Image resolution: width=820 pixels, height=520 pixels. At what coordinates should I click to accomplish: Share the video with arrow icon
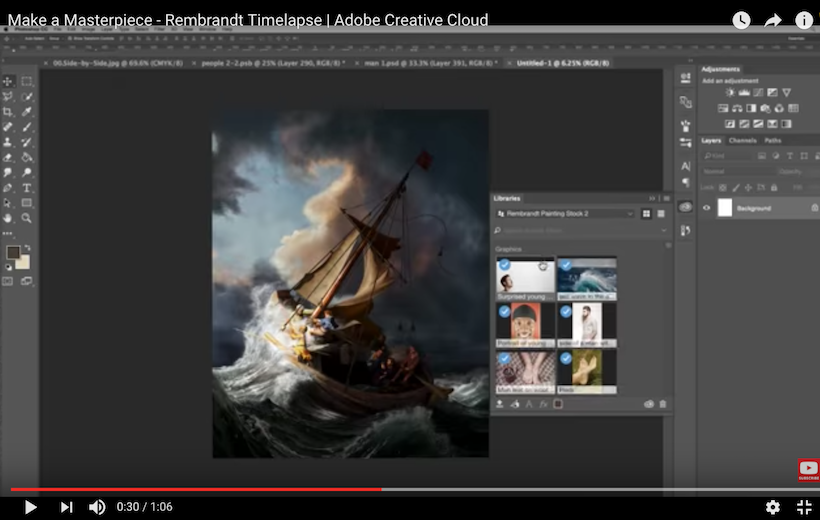click(772, 20)
